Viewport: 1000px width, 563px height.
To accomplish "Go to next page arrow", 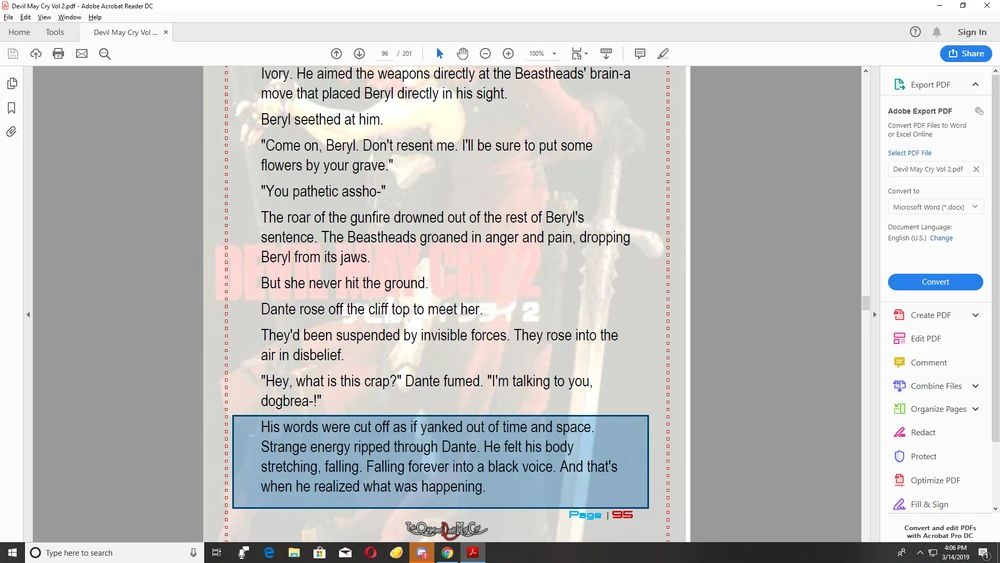I will [x=359, y=54].
